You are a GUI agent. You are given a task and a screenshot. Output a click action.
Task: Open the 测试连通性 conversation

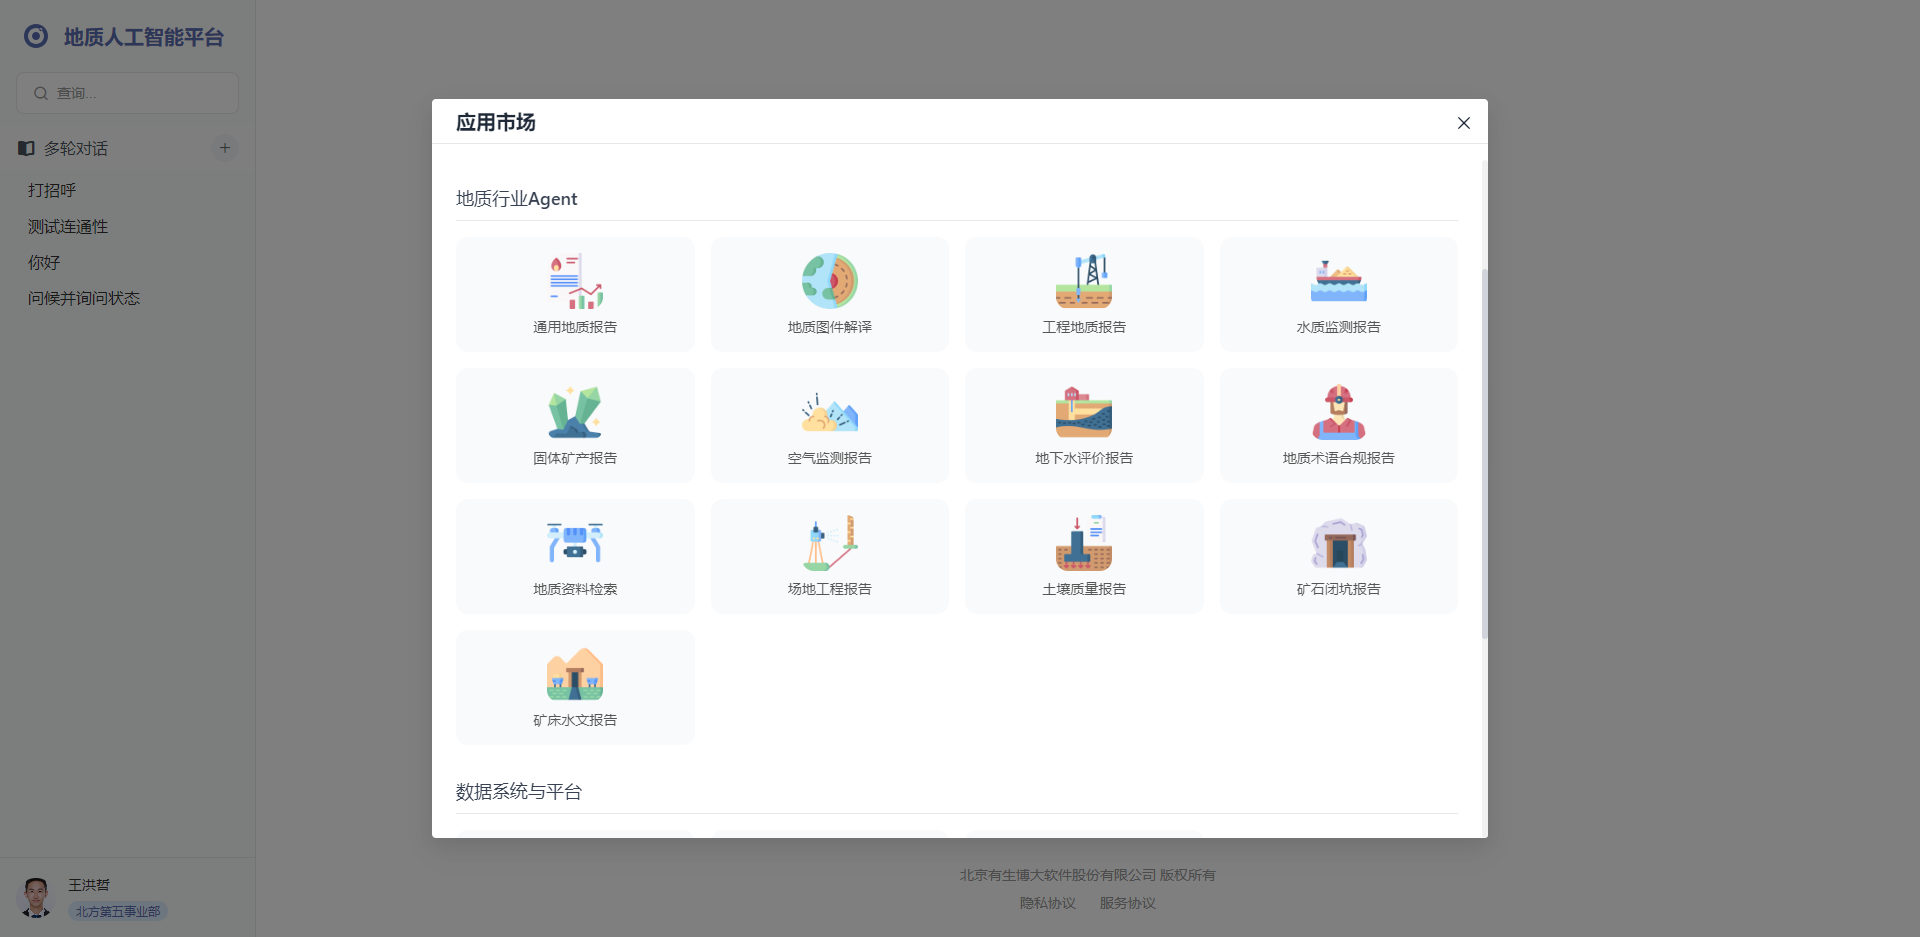(68, 227)
